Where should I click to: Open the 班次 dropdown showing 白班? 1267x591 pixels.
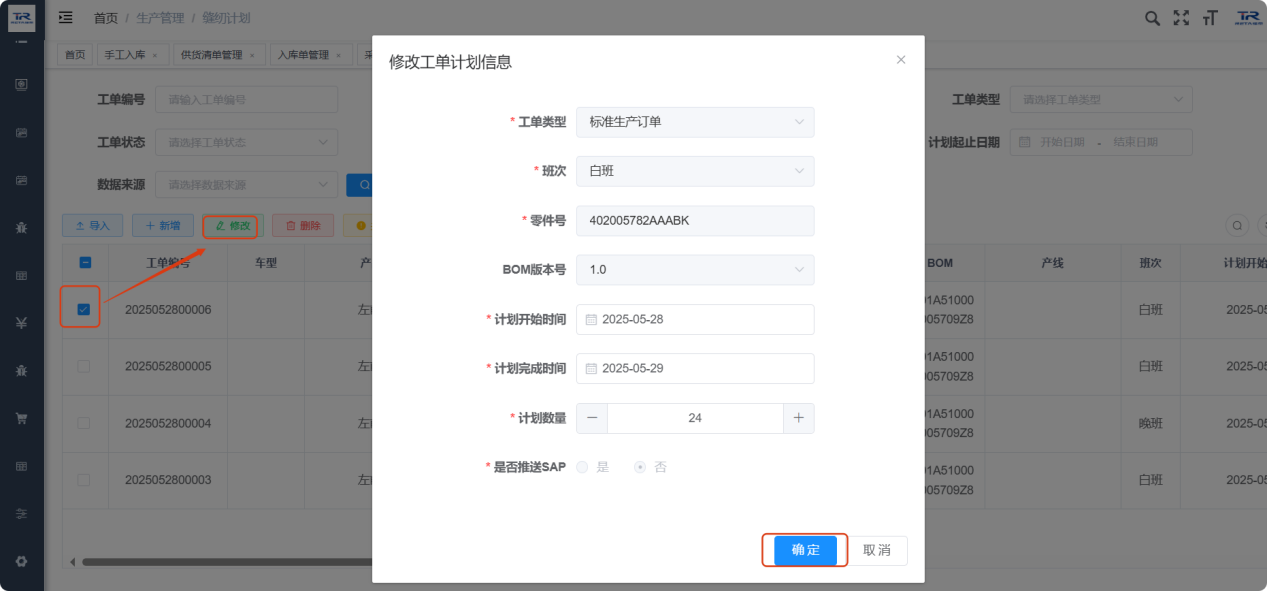point(695,171)
